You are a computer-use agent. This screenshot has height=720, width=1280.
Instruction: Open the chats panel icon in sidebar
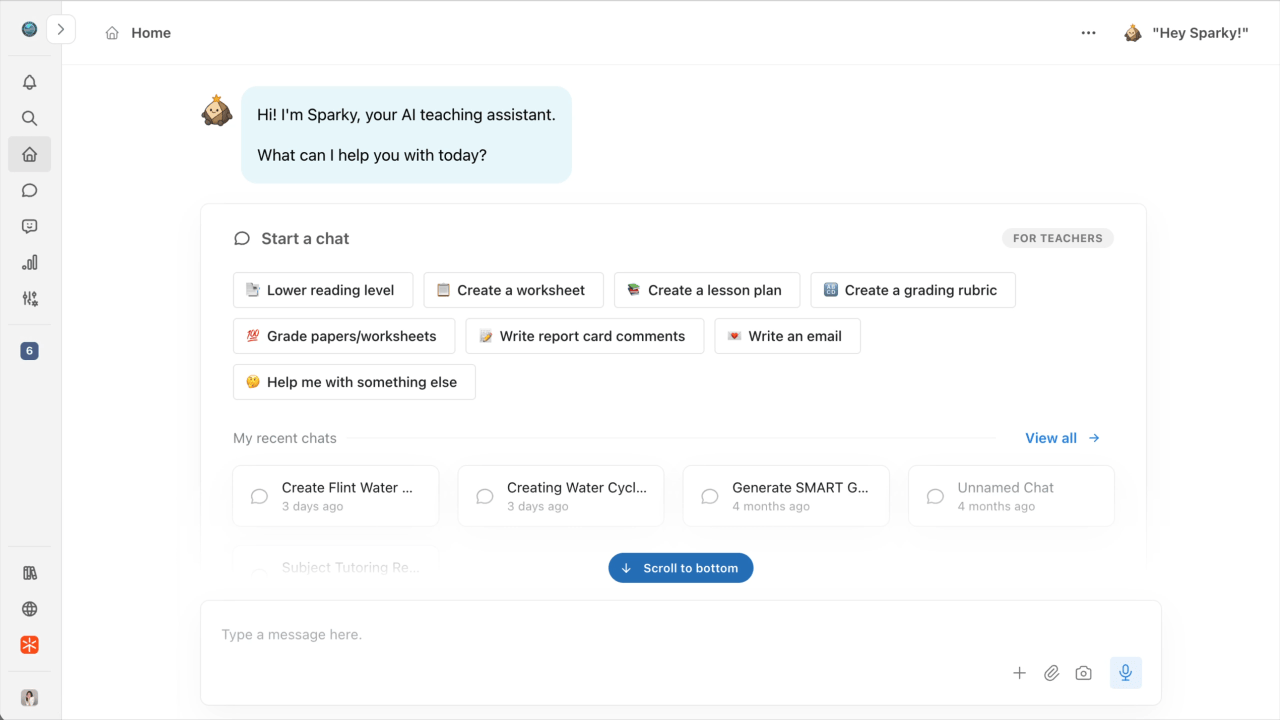click(29, 190)
